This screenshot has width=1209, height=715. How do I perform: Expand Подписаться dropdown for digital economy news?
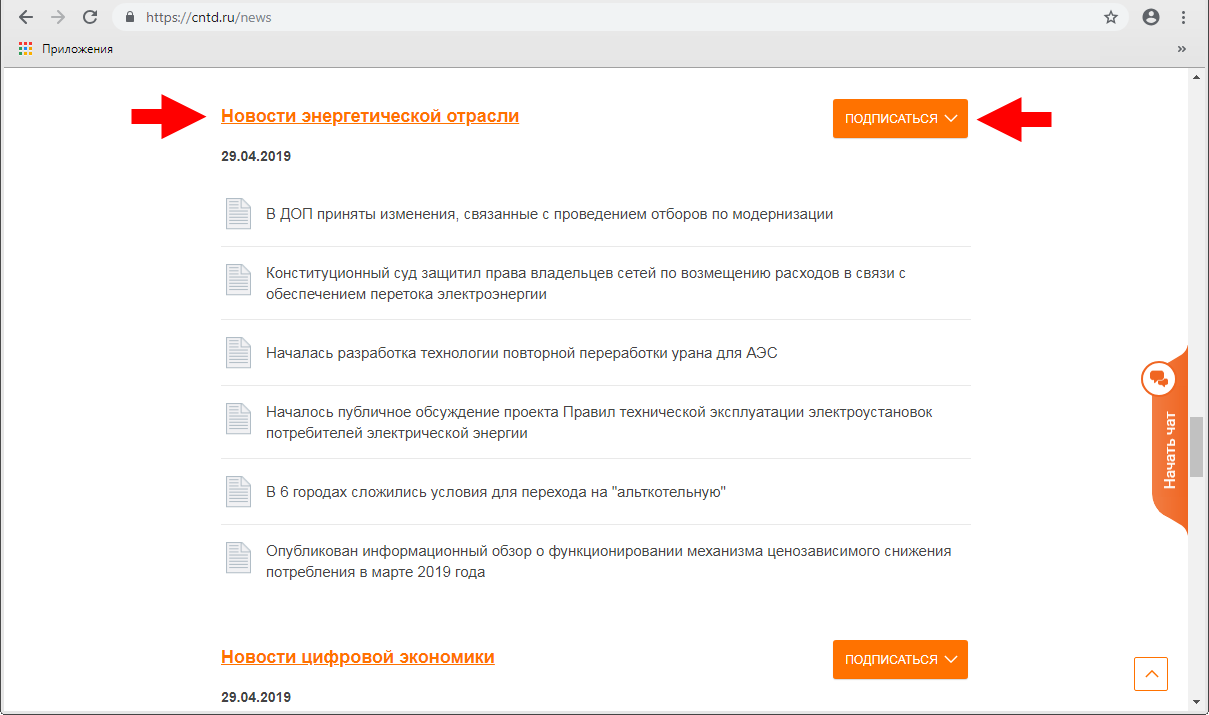tap(900, 660)
